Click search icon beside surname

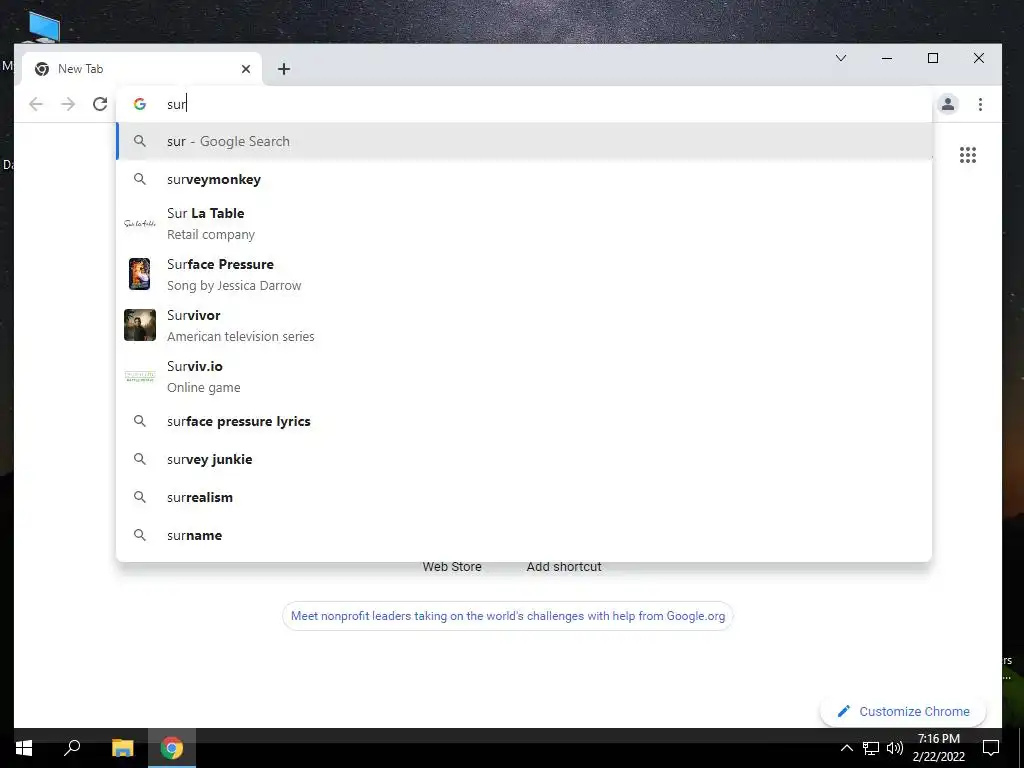click(x=140, y=535)
